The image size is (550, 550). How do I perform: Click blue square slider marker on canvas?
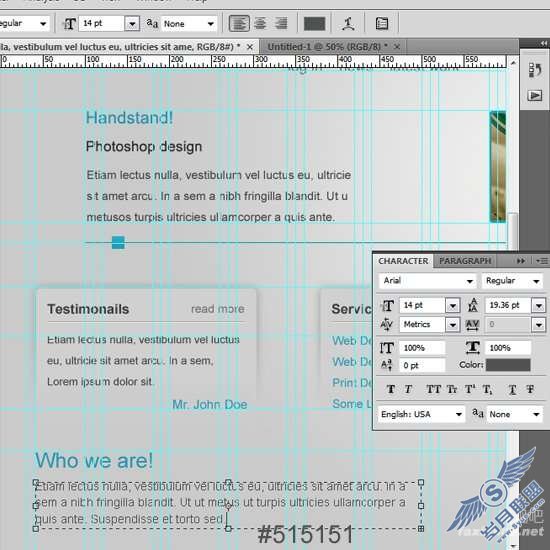(x=118, y=242)
